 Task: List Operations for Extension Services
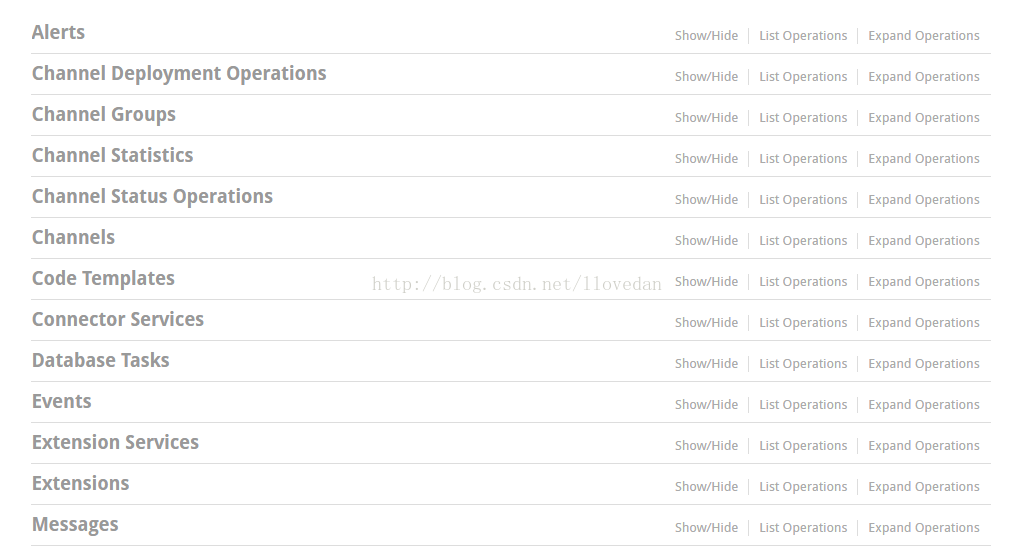pyautogui.click(x=803, y=446)
